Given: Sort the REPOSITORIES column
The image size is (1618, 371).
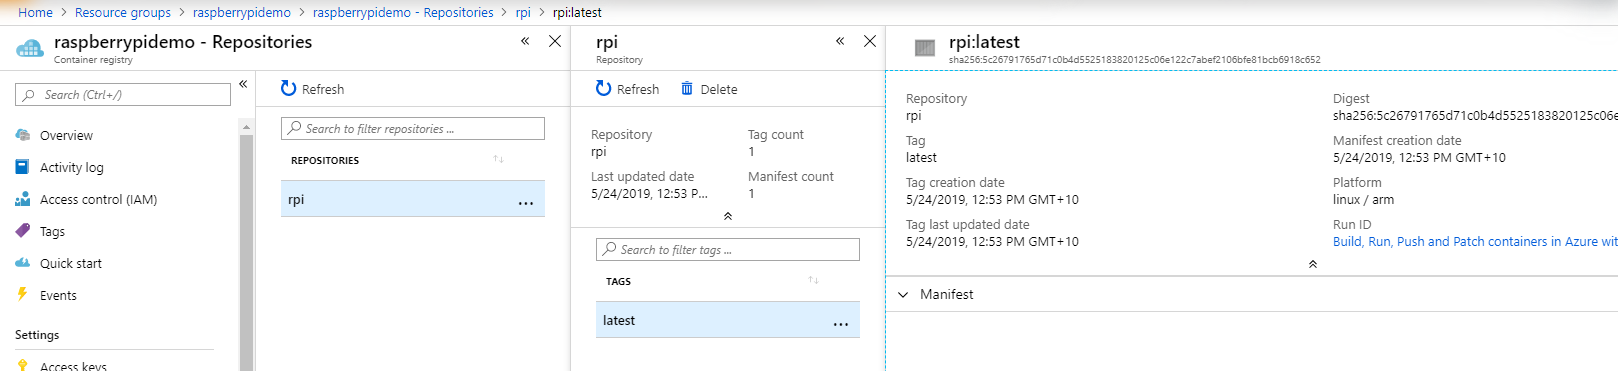Looking at the screenshot, I should pyautogui.click(x=498, y=160).
